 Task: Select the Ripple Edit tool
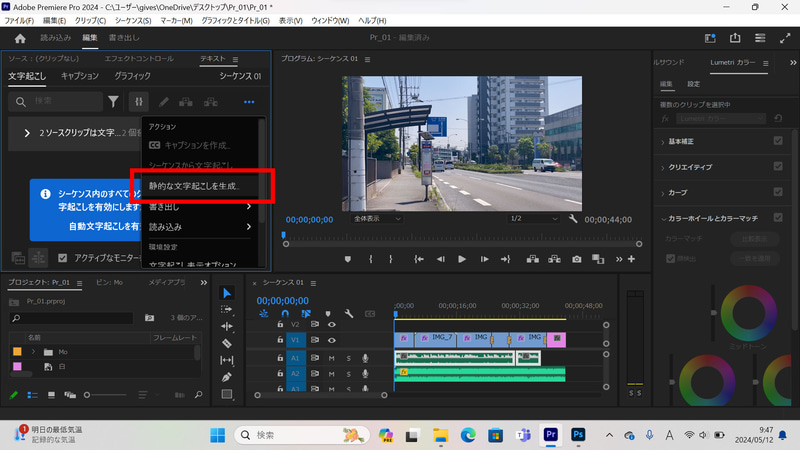coord(227,326)
